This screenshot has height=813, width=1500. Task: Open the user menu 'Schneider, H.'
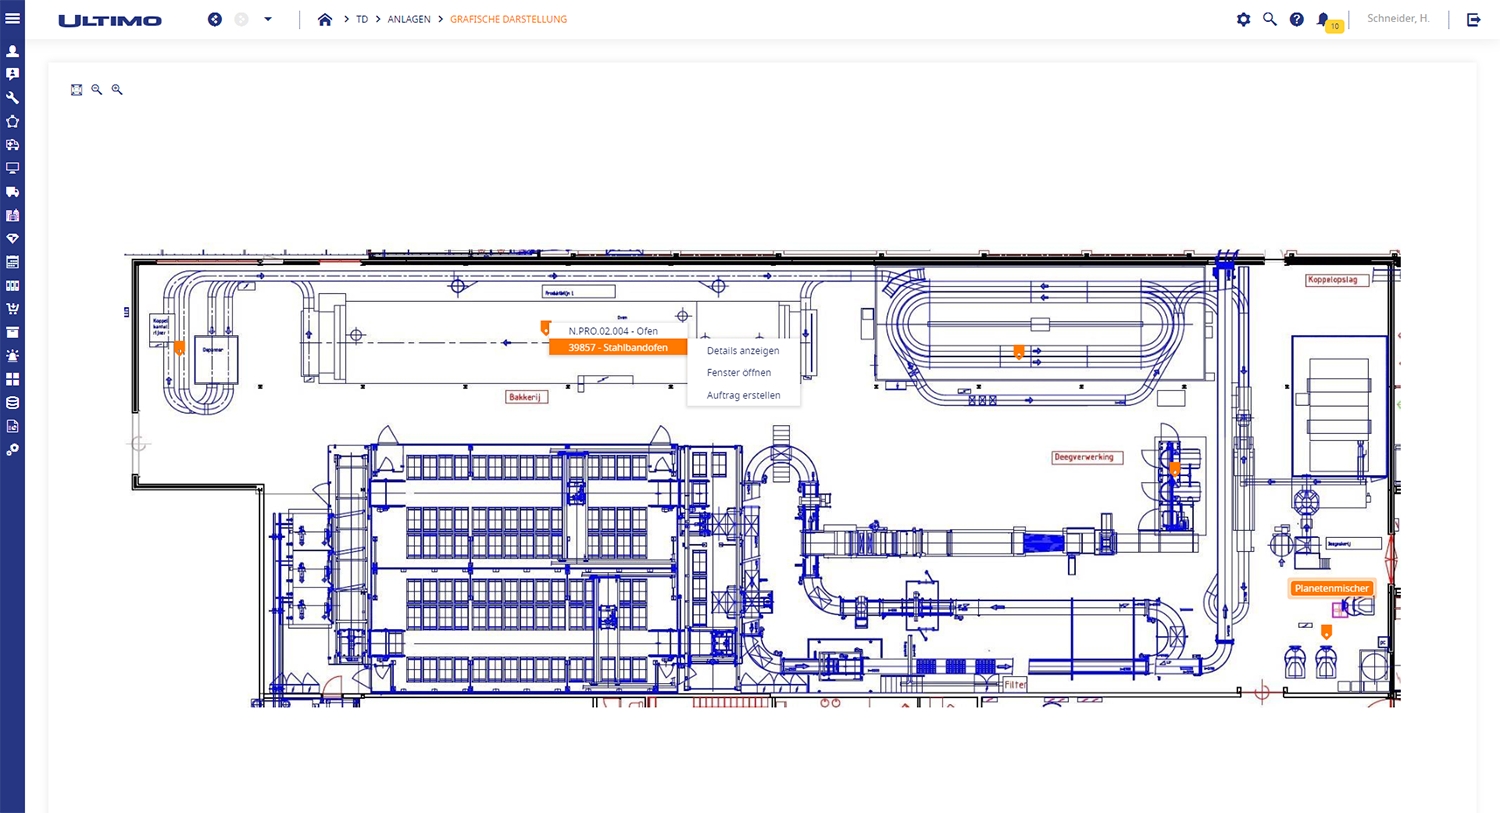point(1398,19)
